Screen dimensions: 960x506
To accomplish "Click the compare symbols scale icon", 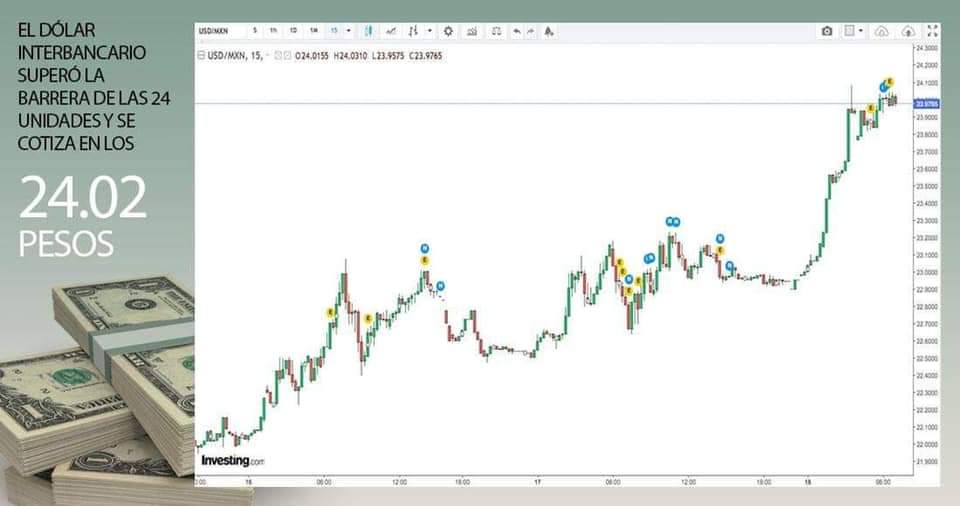I will [x=496, y=31].
